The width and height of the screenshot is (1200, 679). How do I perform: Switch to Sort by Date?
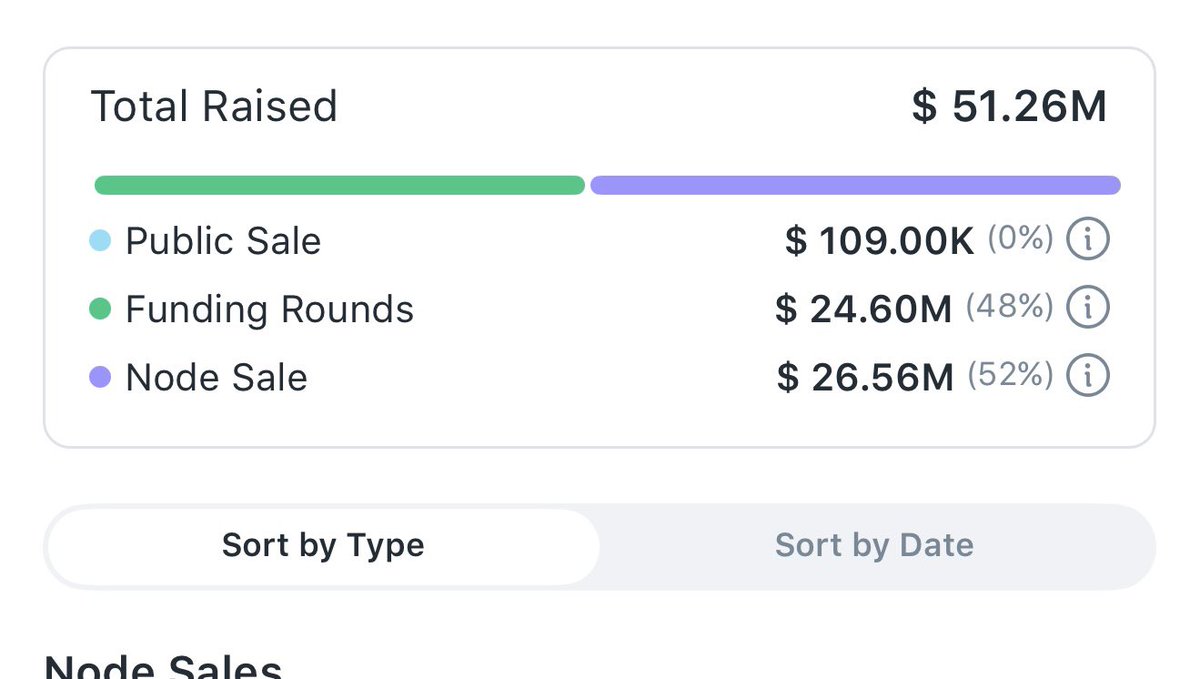click(874, 546)
